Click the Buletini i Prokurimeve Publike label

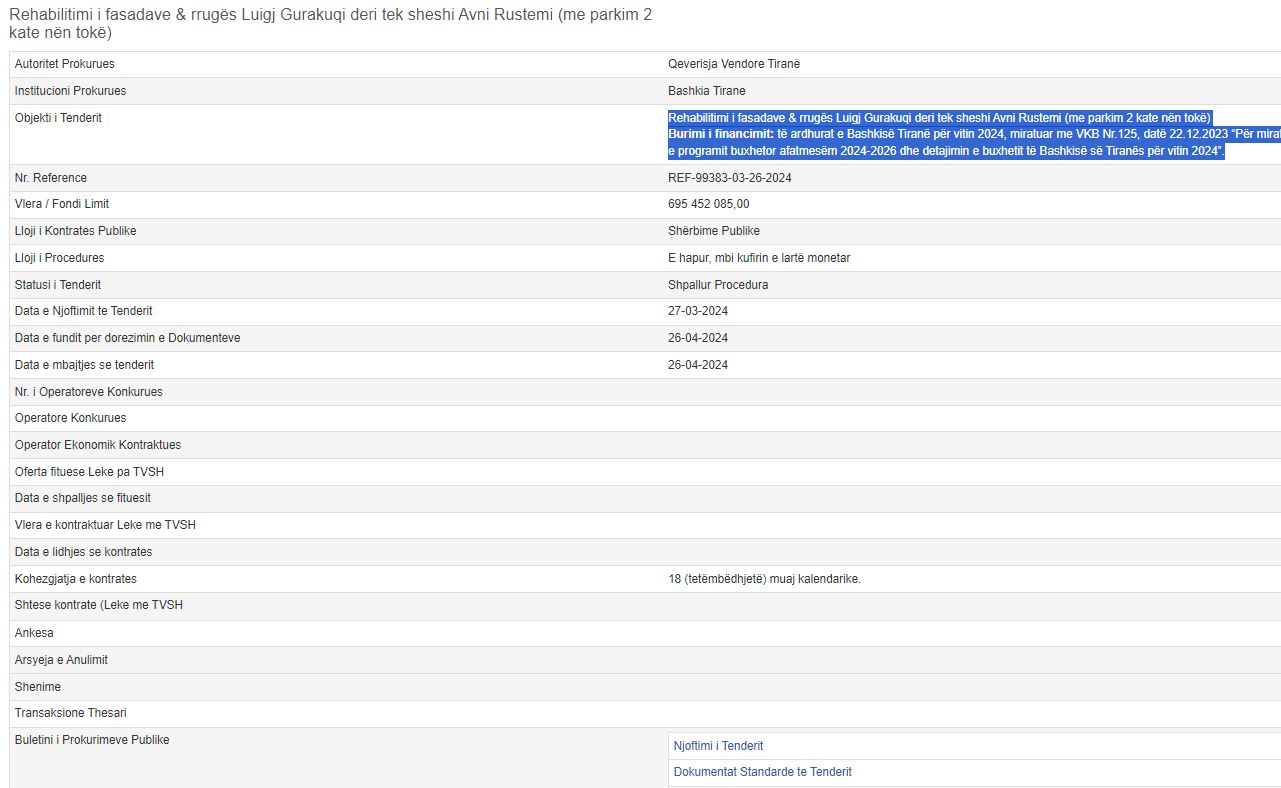[x=91, y=740]
